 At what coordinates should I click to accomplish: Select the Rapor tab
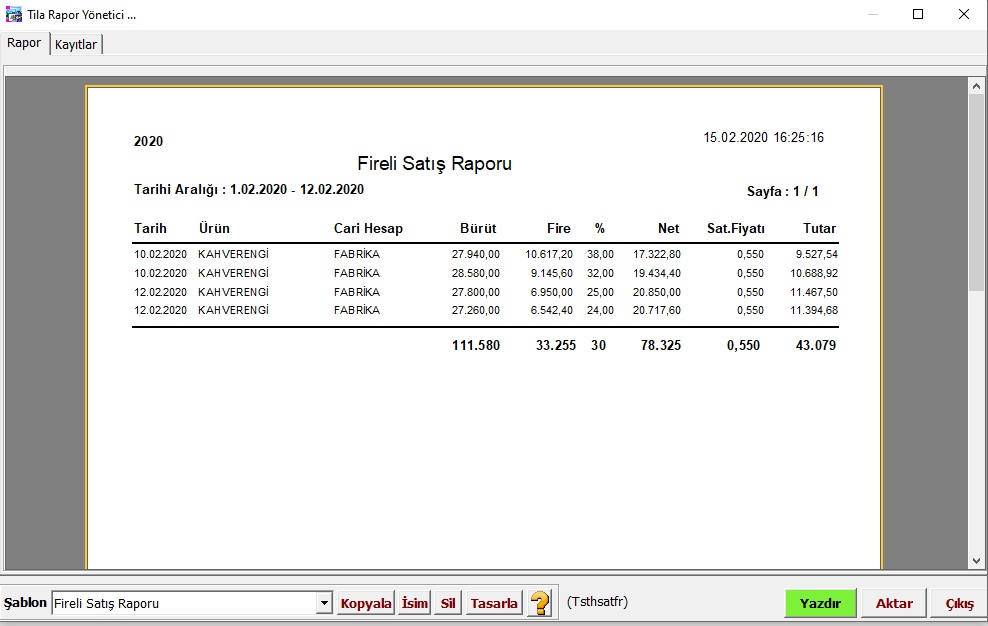point(24,44)
